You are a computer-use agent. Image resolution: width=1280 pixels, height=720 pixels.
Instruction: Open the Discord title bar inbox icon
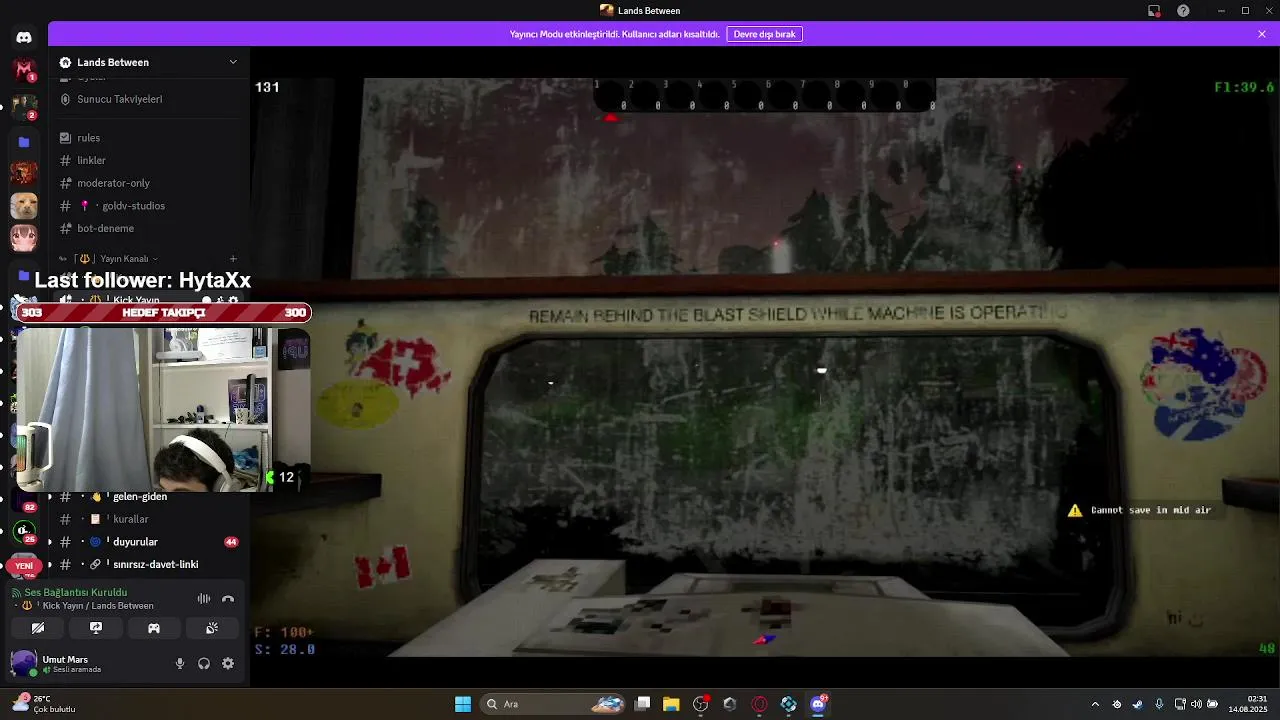click(1154, 11)
